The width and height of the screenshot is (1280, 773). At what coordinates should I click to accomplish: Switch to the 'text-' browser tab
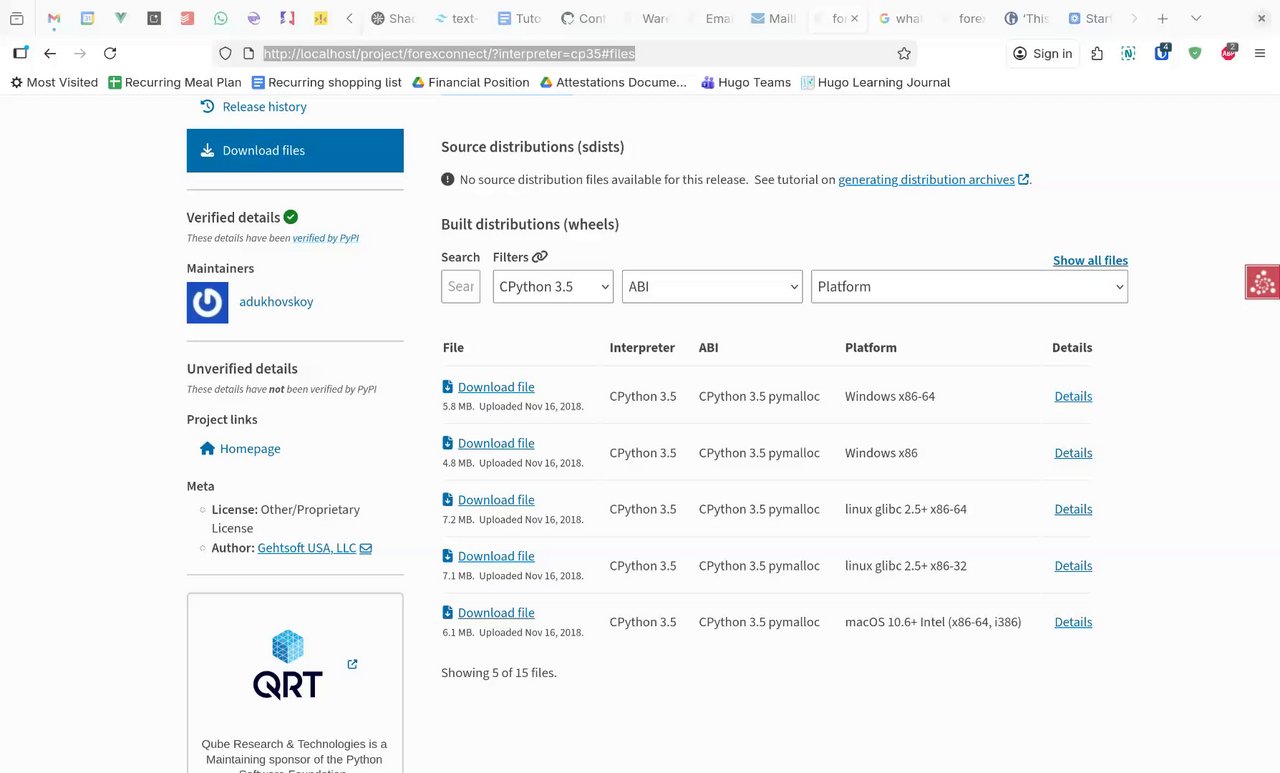[457, 19]
